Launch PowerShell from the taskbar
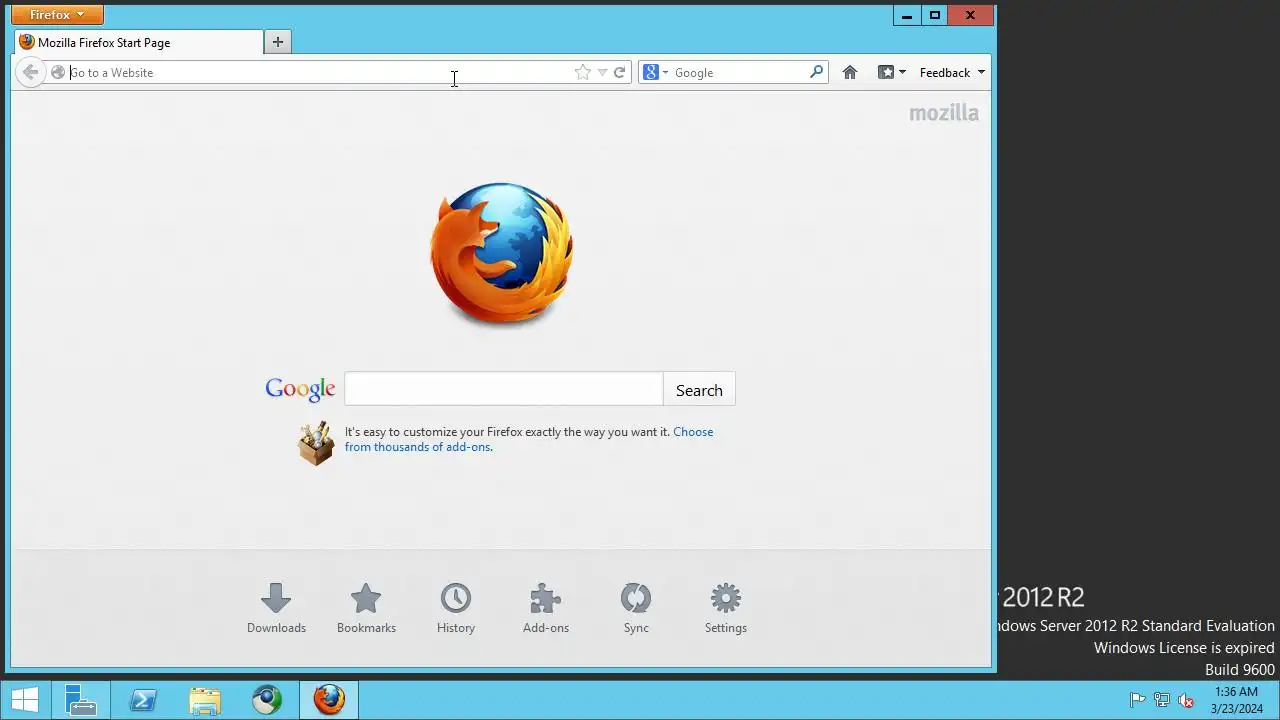Image resolution: width=1280 pixels, height=720 pixels. click(x=142, y=700)
